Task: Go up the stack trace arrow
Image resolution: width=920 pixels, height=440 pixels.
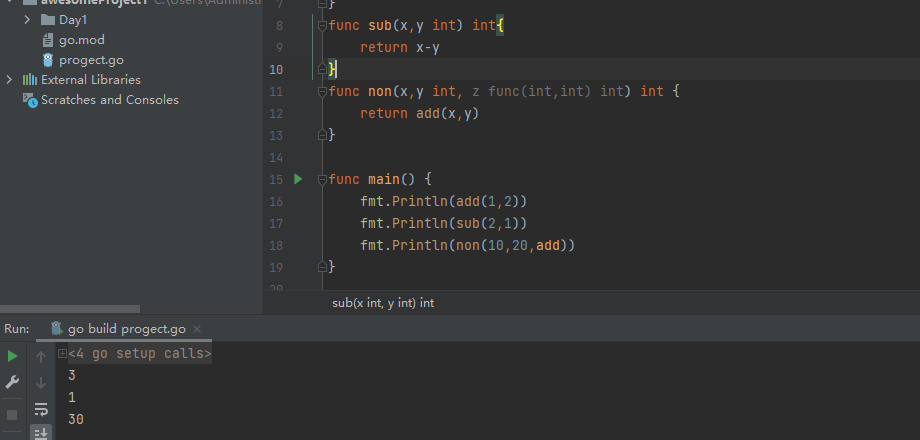Action: click(x=41, y=356)
